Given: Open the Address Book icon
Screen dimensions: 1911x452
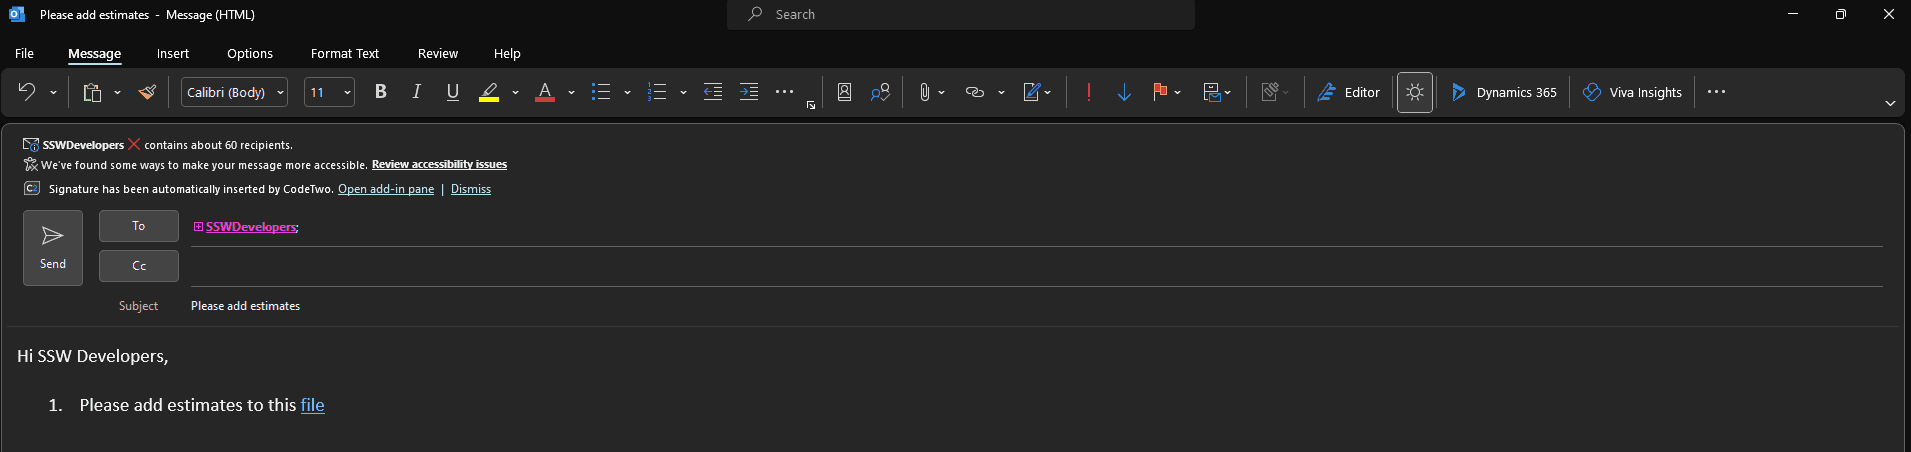Looking at the screenshot, I should click(844, 92).
